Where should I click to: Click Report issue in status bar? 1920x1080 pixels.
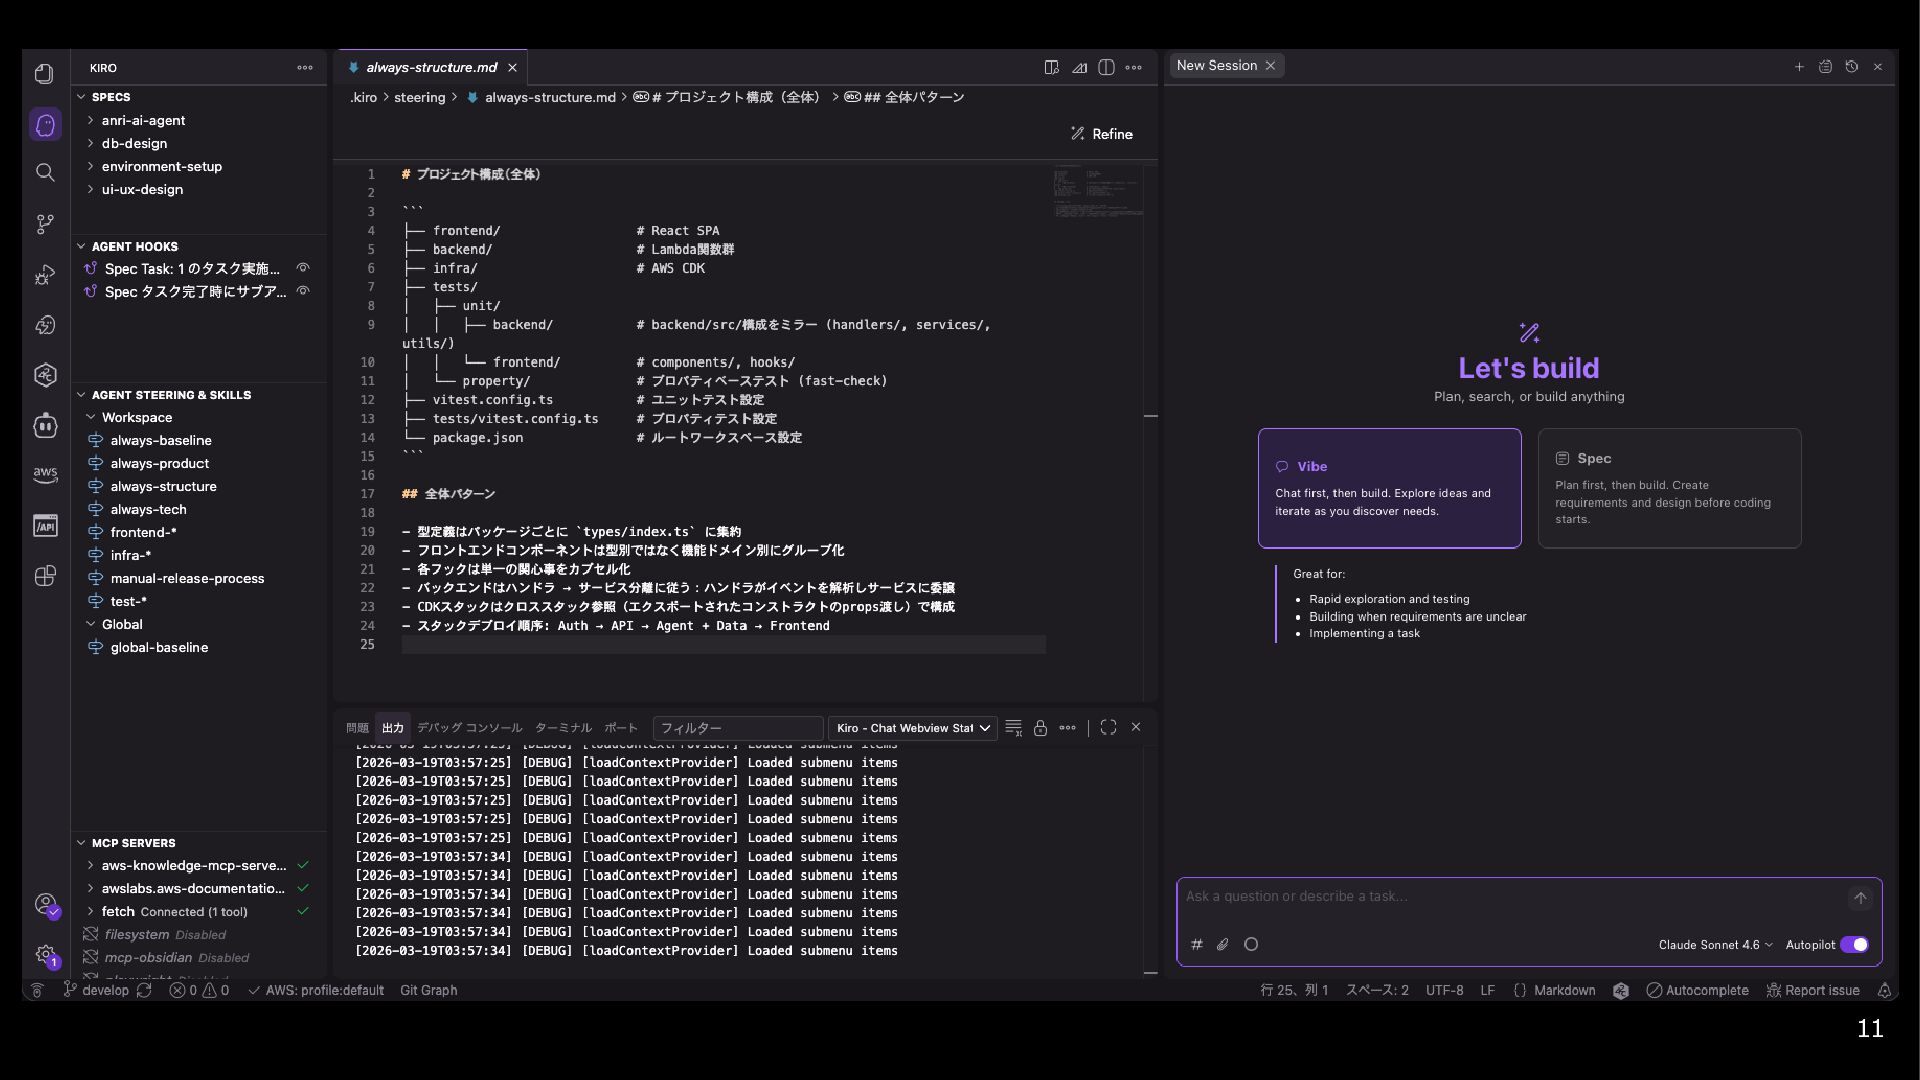coord(1813,990)
